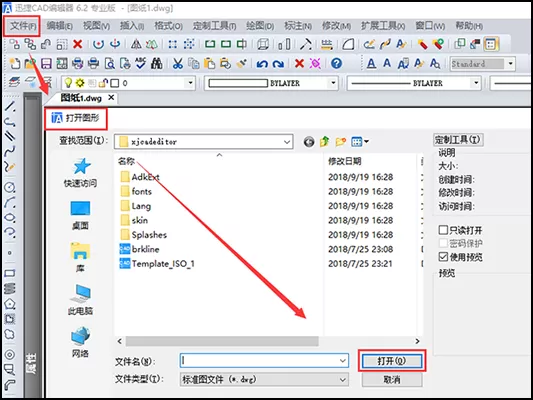Click the brush Match Properties icon
This screenshot has width=533, height=400.
click(x=242, y=64)
